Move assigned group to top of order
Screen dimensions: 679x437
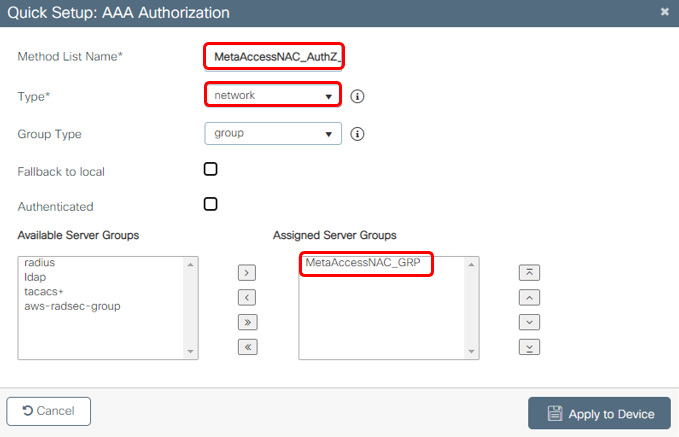(x=529, y=273)
